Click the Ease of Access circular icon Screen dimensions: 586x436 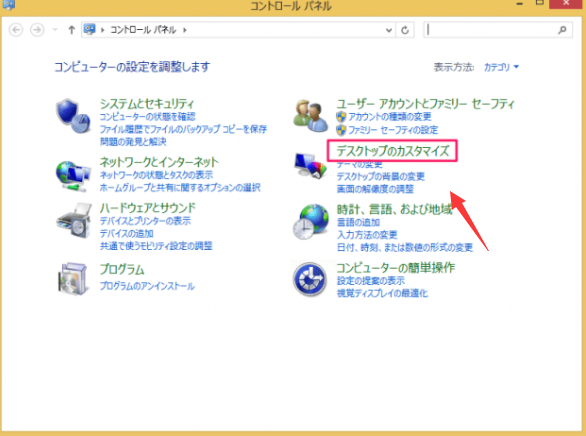310,279
